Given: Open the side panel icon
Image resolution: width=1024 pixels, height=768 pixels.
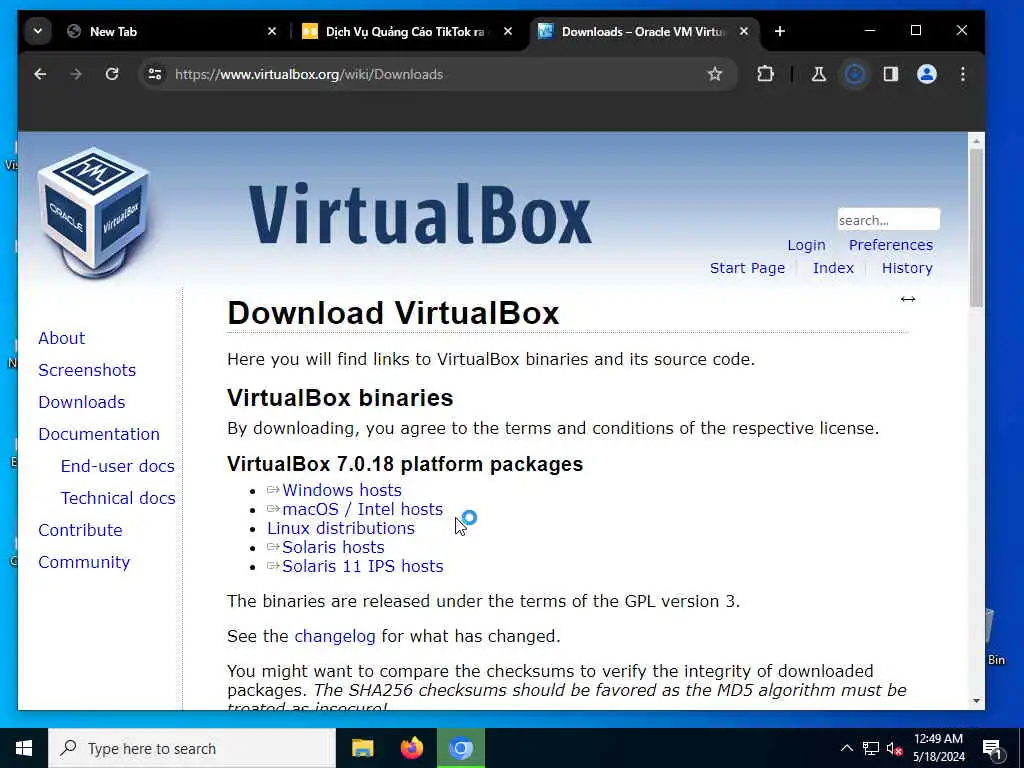Looking at the screenshot, I should tap(891, 74).
